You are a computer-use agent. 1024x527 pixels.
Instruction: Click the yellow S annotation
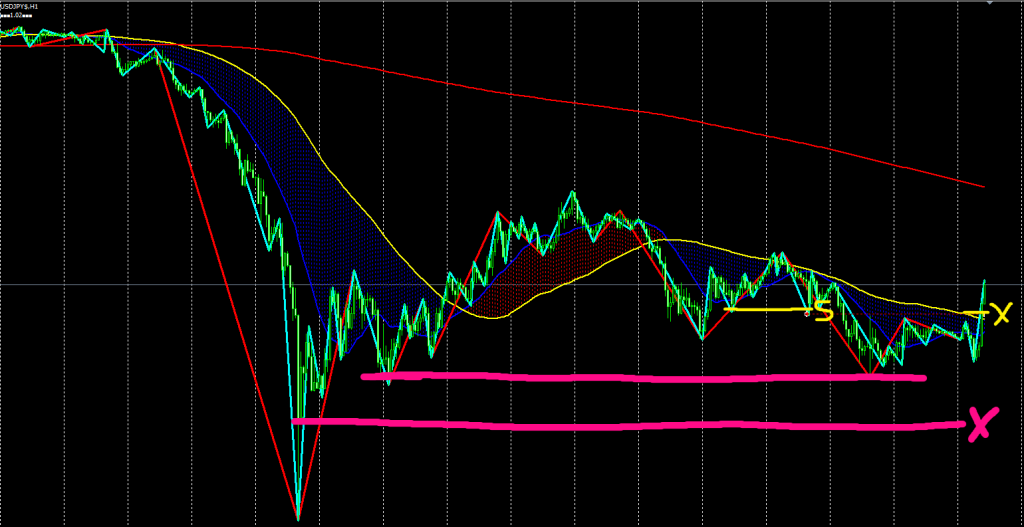pyautogui.click(x=824, y=311)
